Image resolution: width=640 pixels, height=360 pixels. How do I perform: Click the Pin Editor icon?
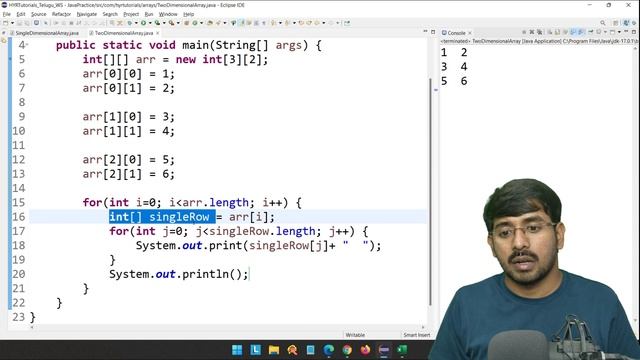coord(347,23)
